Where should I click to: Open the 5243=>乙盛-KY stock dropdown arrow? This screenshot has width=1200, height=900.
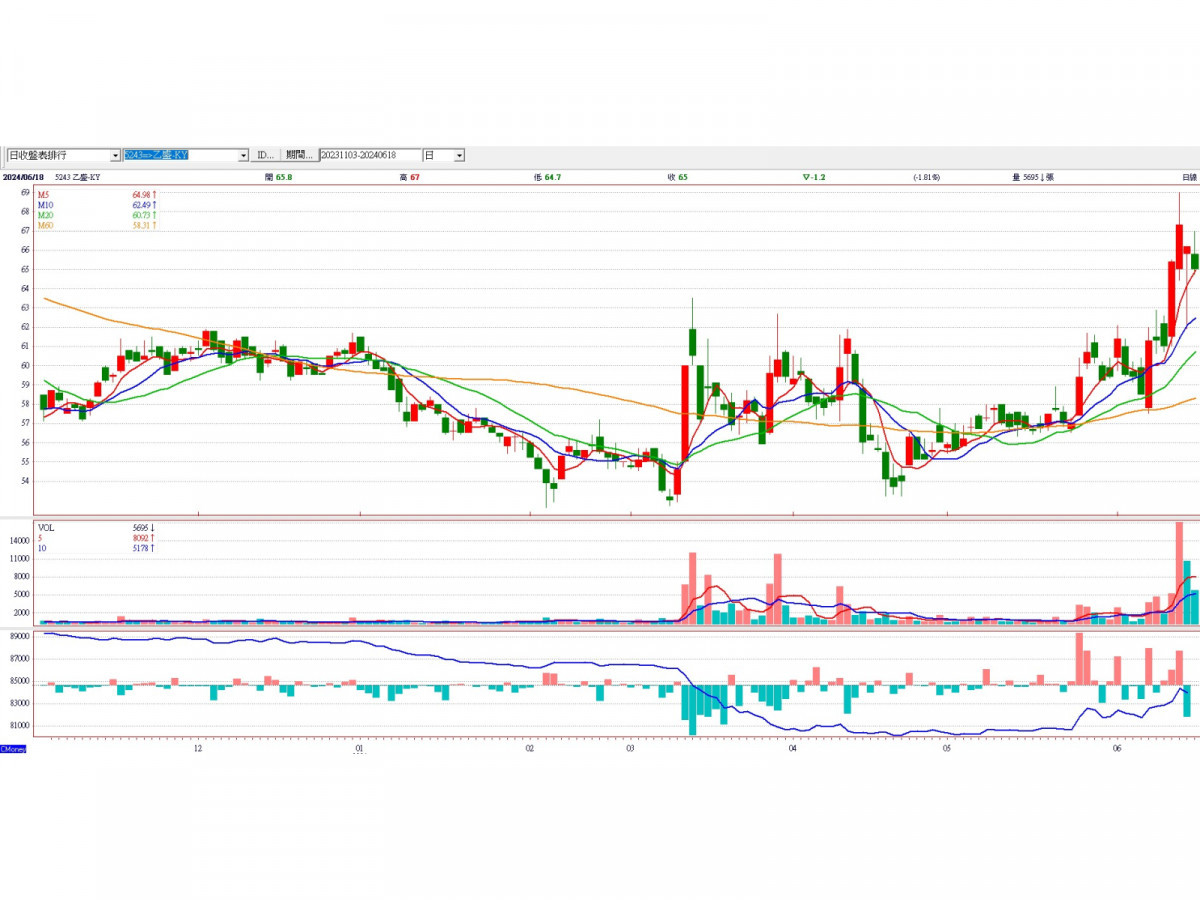[x=243, y=156]
